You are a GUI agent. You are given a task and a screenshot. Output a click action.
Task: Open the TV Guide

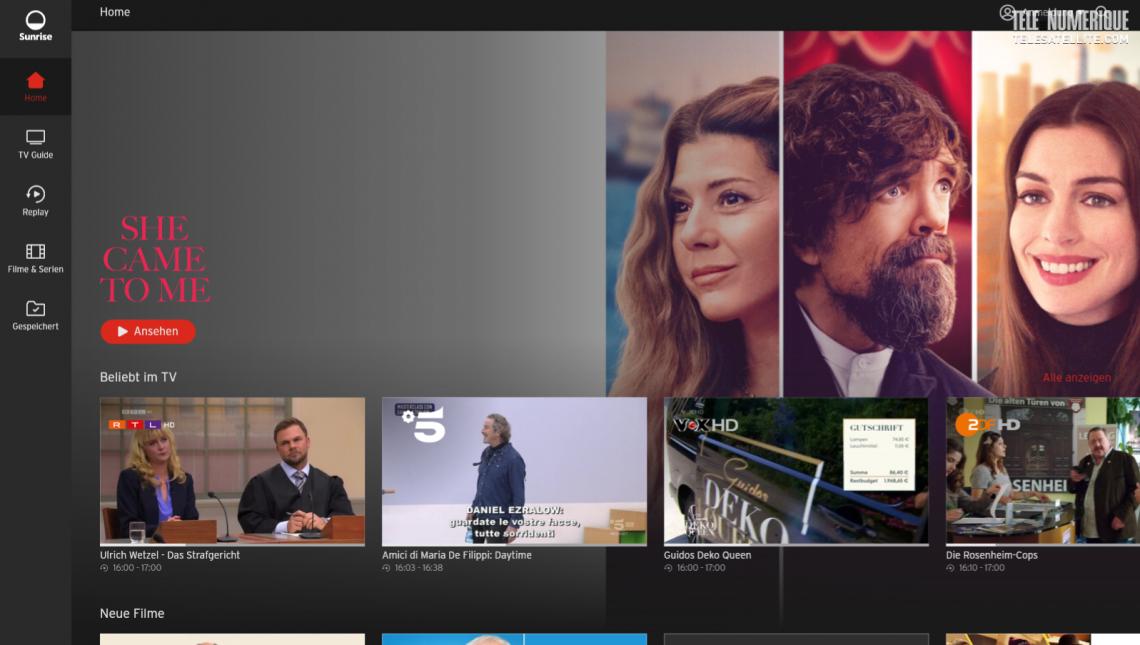[35, 144]
